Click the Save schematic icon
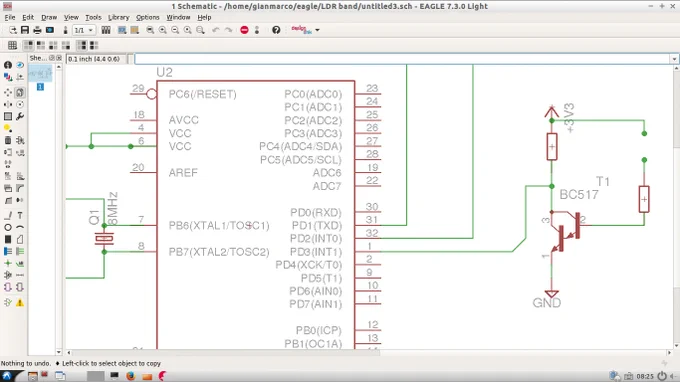The width and height of the screenshot is (680, 382). (x=25, y=30)
